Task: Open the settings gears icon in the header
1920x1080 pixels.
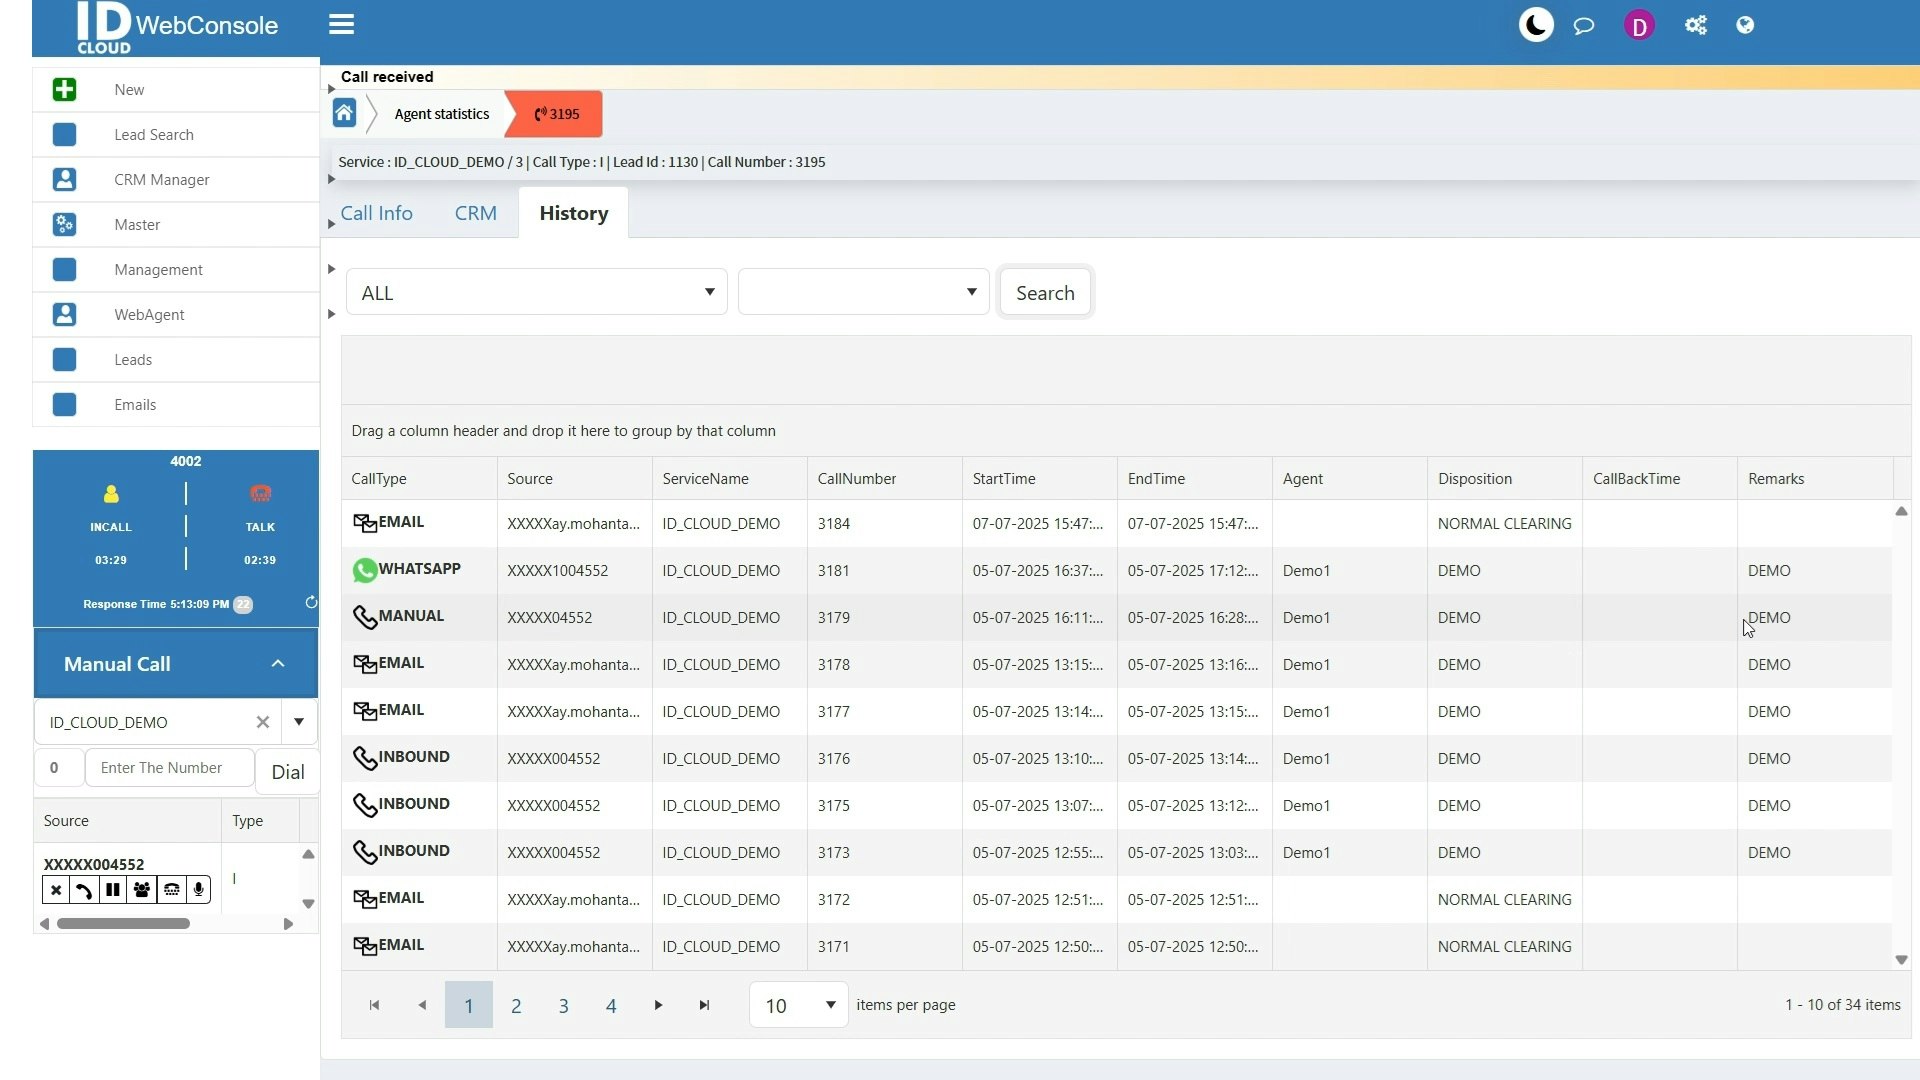Action: [x=1695, y=25]
